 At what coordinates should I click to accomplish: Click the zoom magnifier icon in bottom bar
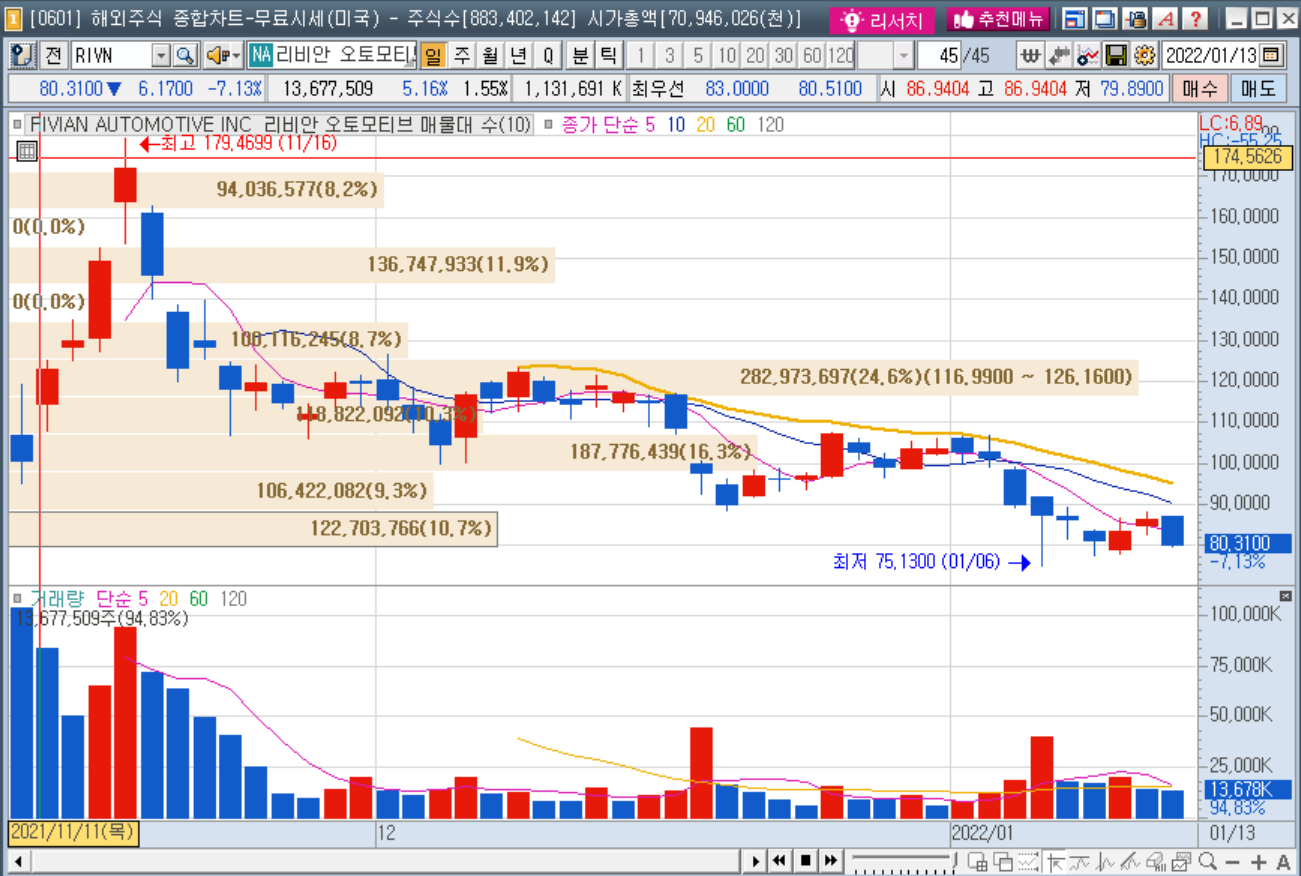[1208, 861]
